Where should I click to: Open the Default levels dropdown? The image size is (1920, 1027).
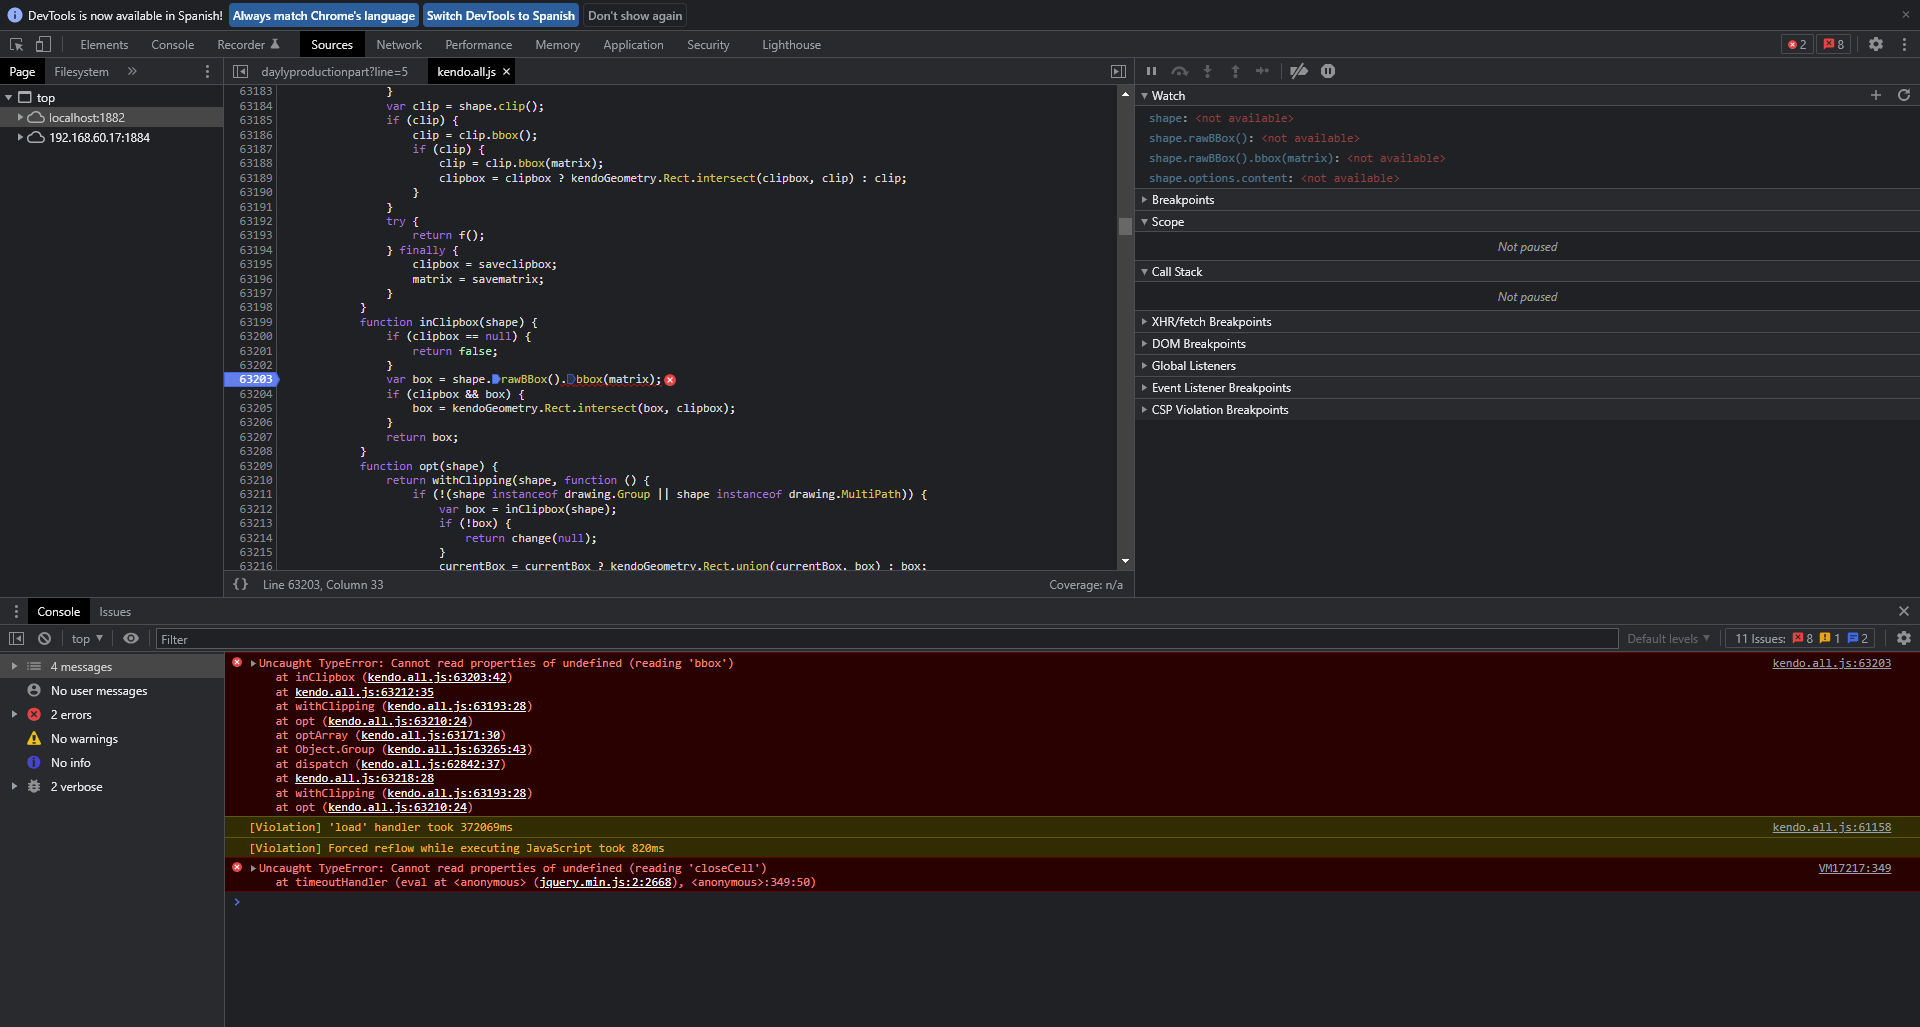pos(1667,639)
